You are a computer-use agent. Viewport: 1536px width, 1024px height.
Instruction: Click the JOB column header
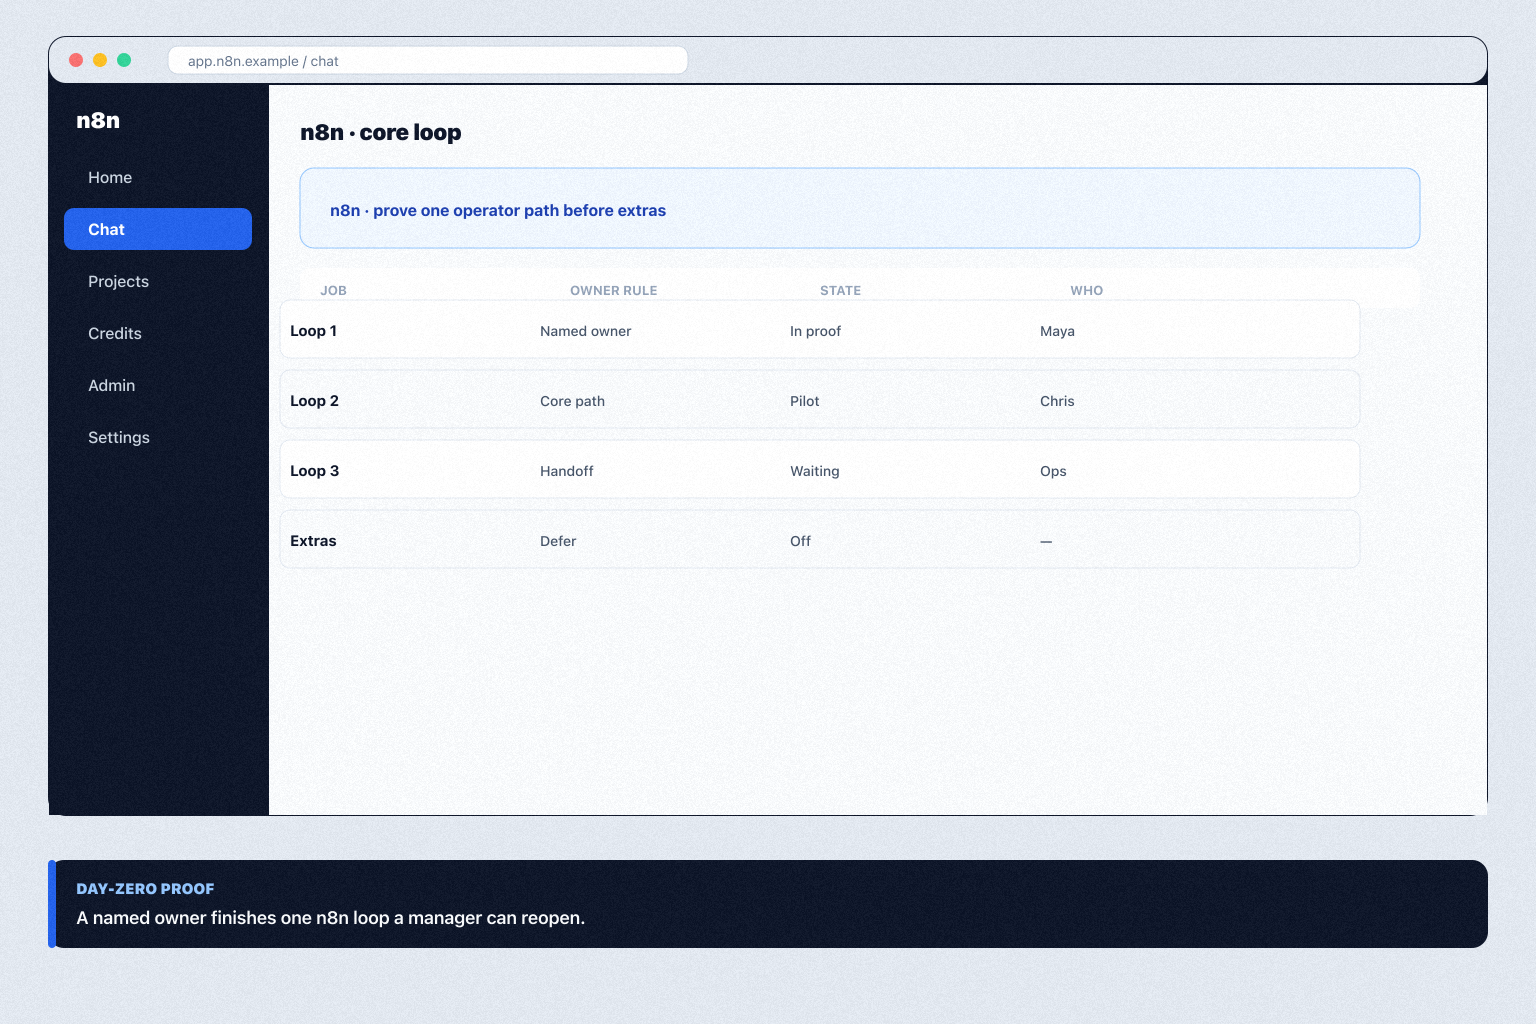pos(333,291)
